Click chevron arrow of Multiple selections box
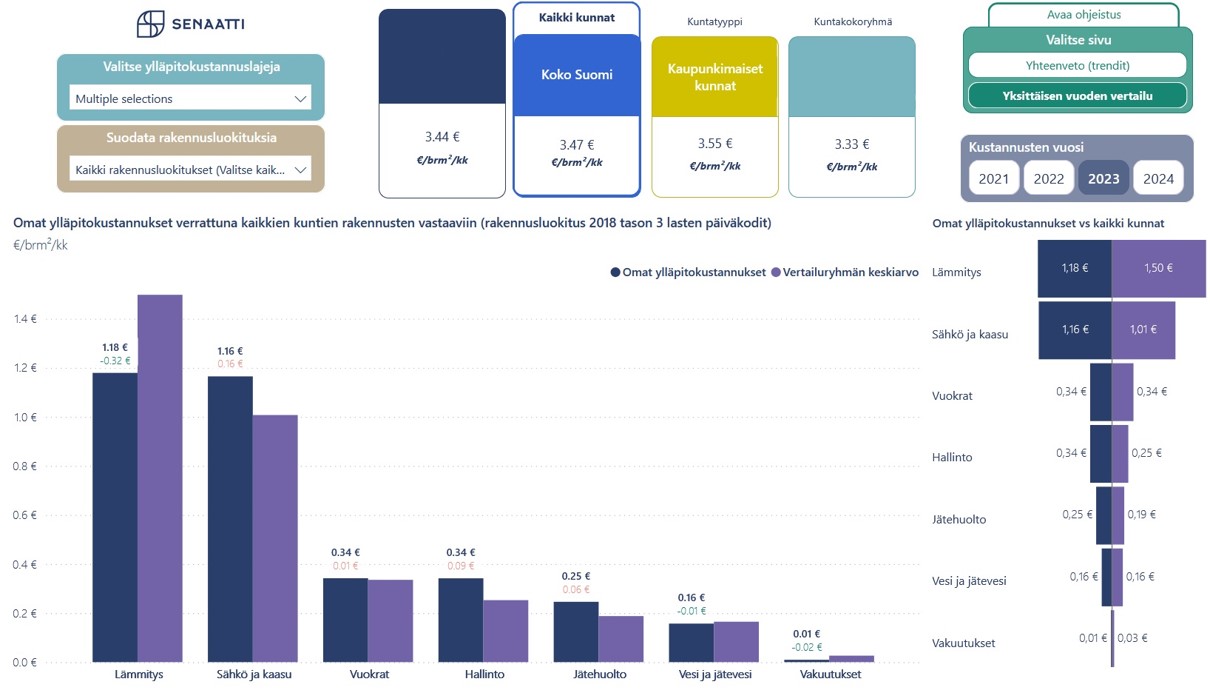The height and width of the screenshot is (693, 1210). [x=300, y=98]
